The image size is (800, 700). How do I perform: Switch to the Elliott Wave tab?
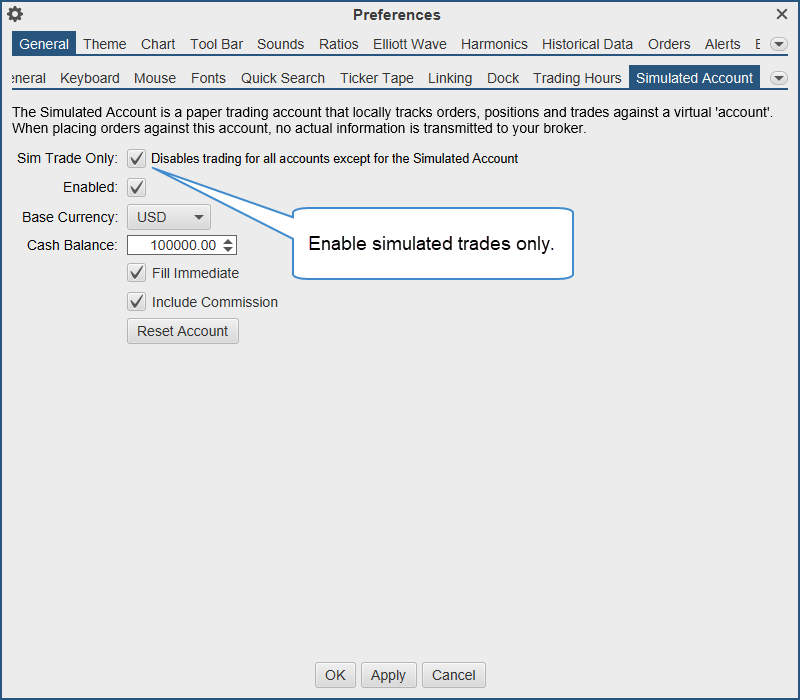click(x=409, y=44)
